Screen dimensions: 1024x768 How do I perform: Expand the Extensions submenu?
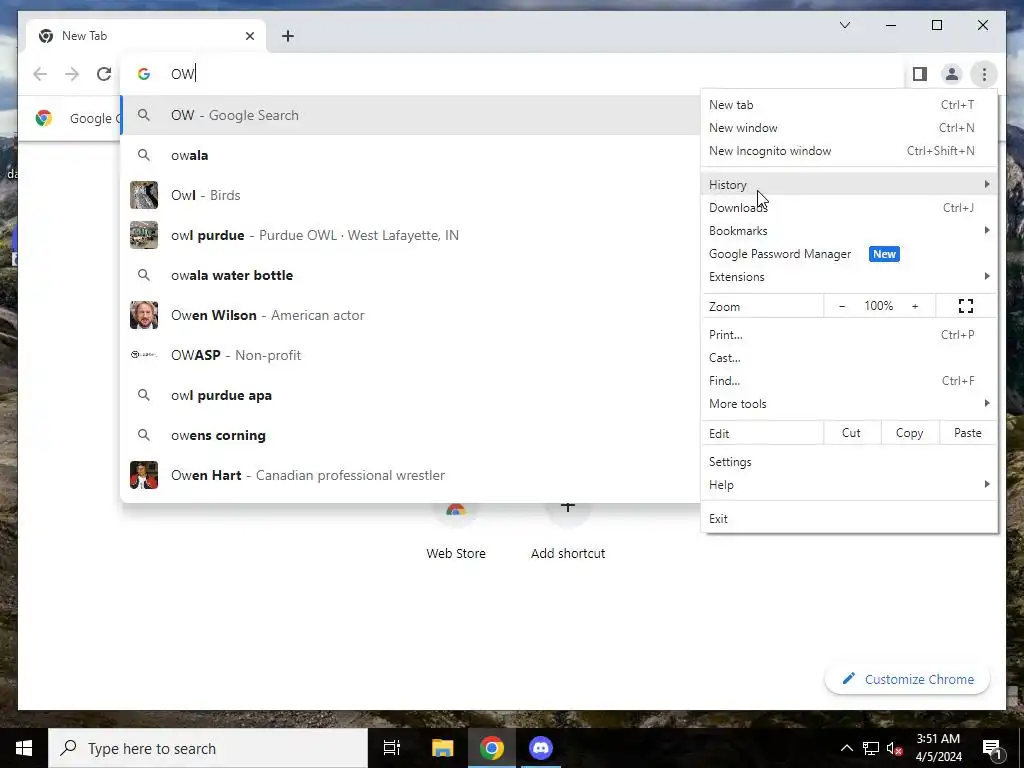coord(849,277)
